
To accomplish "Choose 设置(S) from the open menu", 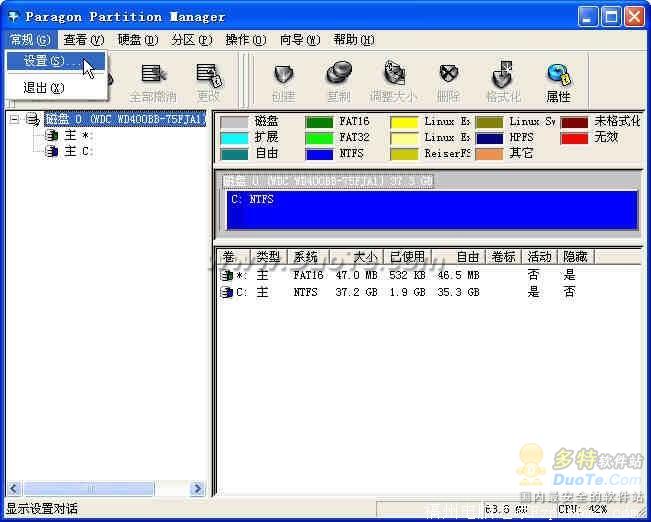I will tap(56, 61).
